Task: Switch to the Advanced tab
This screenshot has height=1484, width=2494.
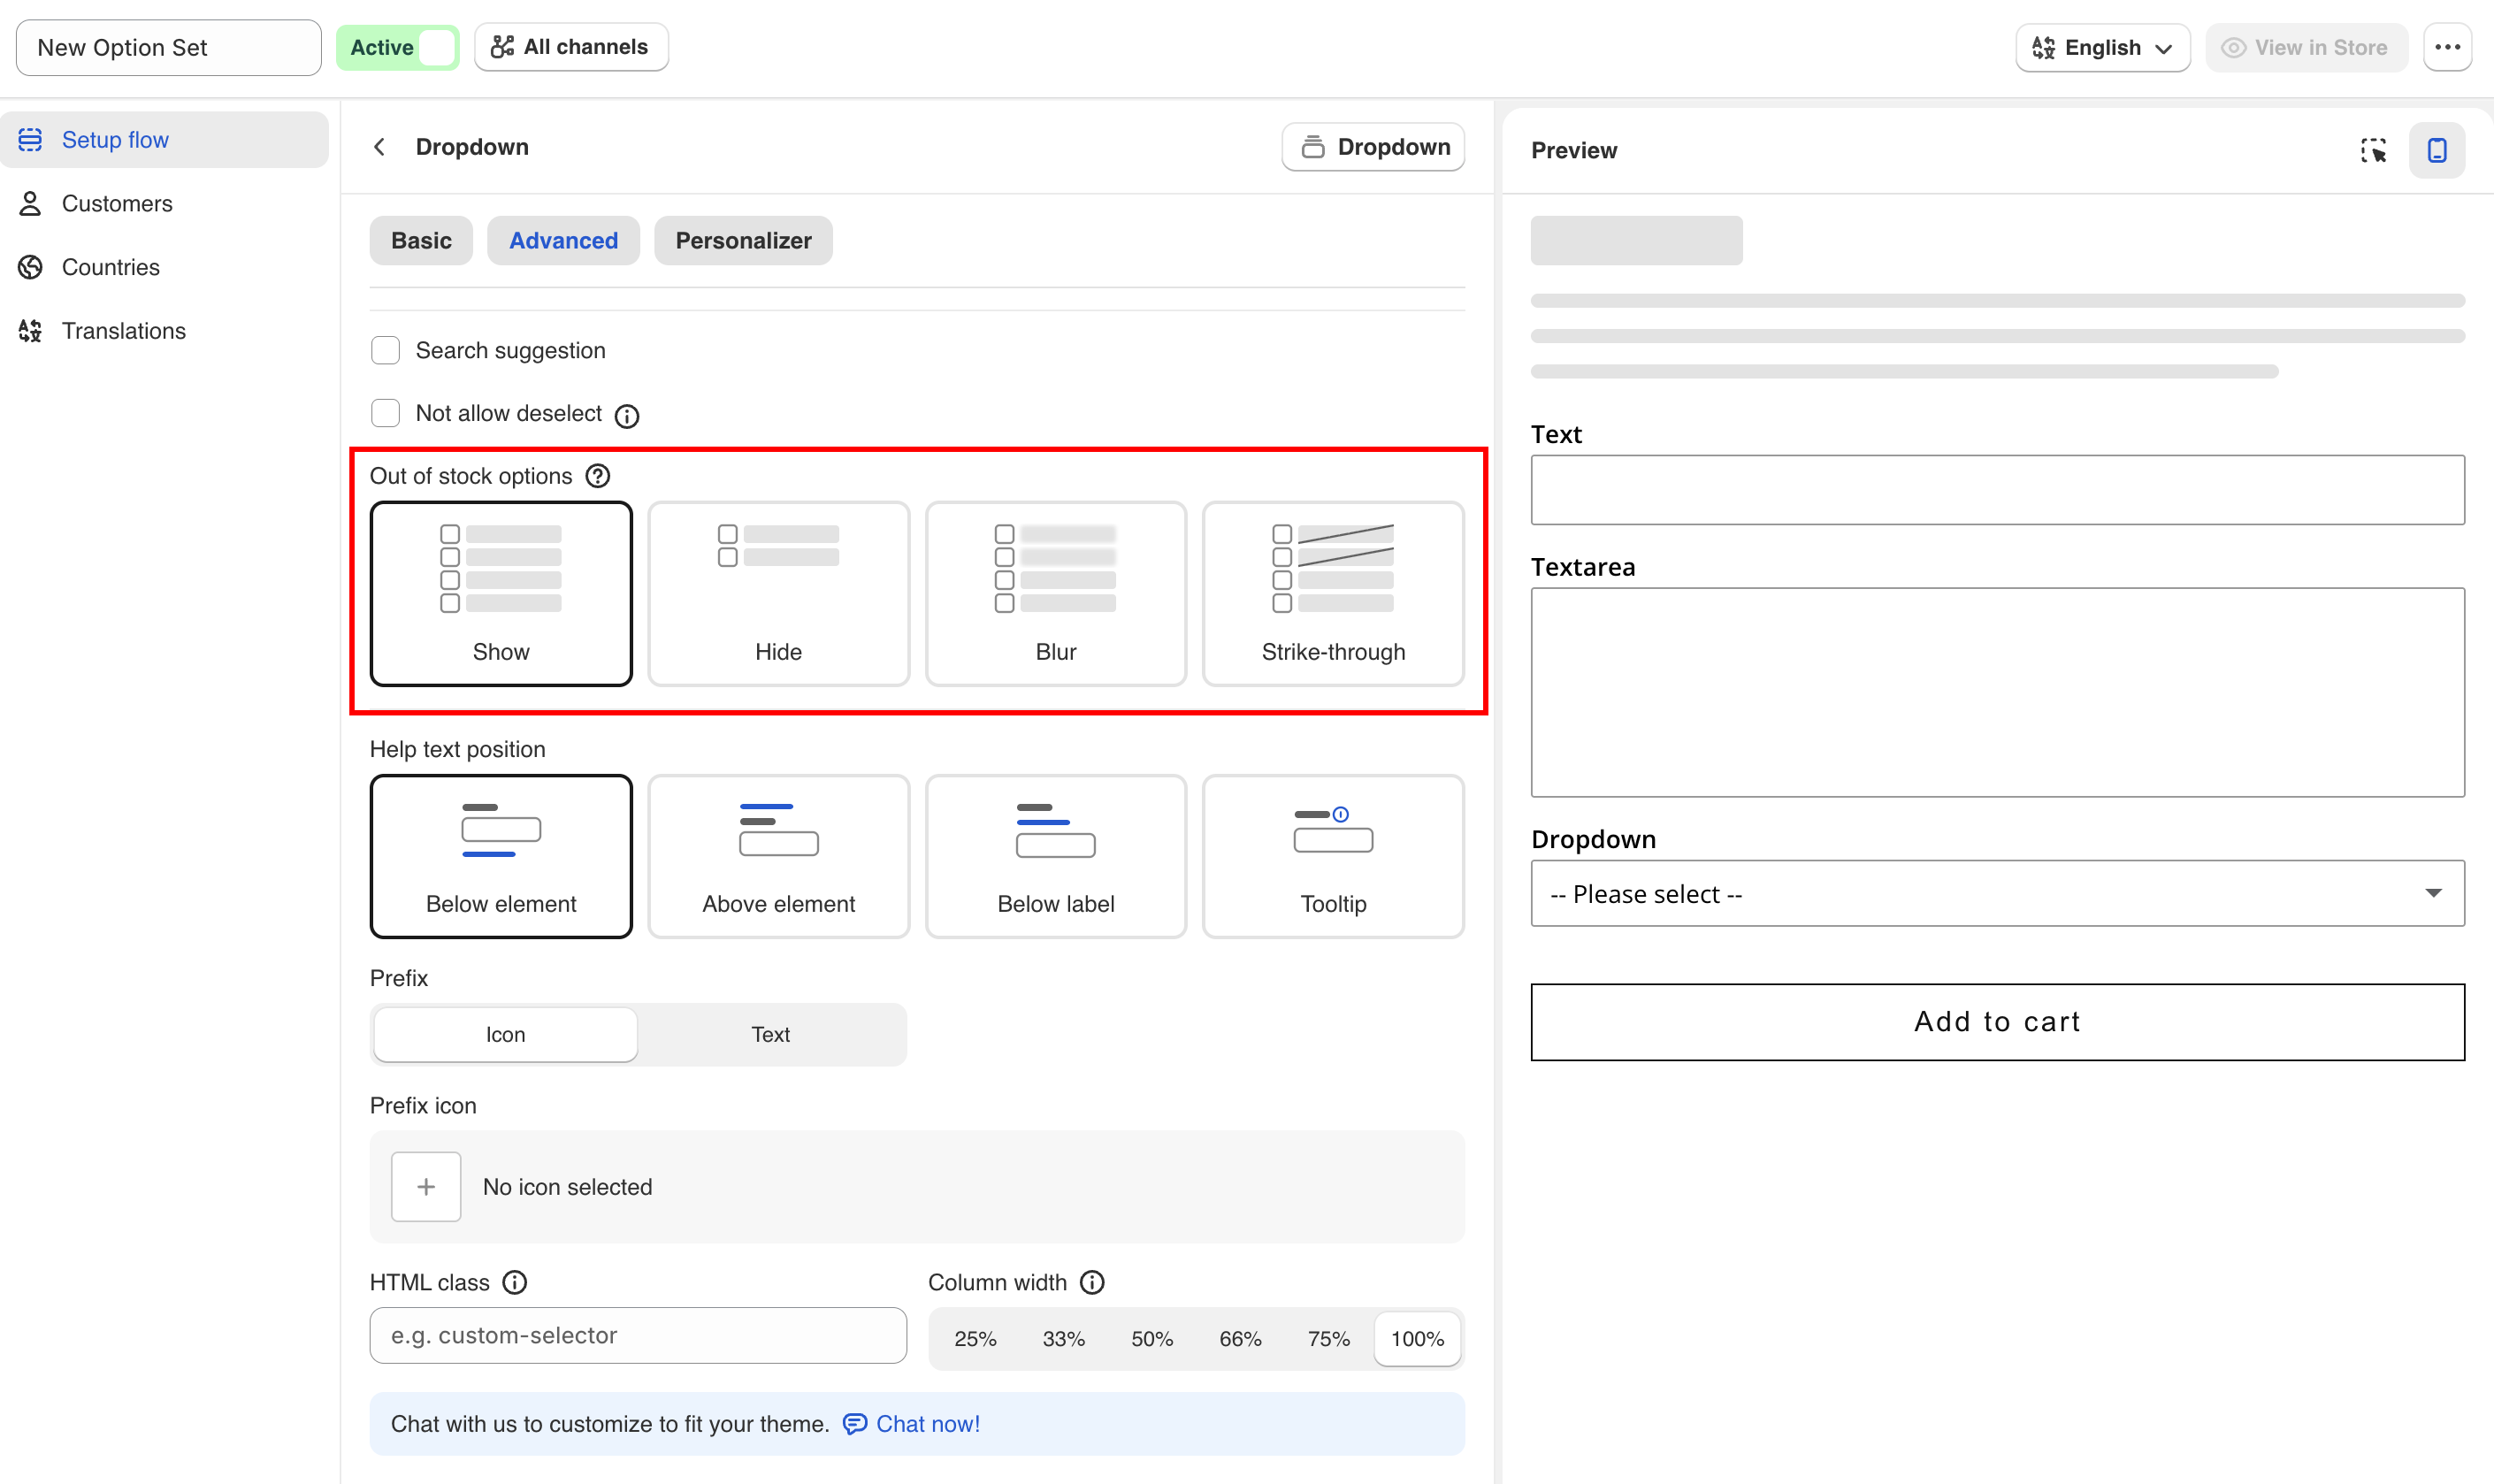Action: (563, 241)
